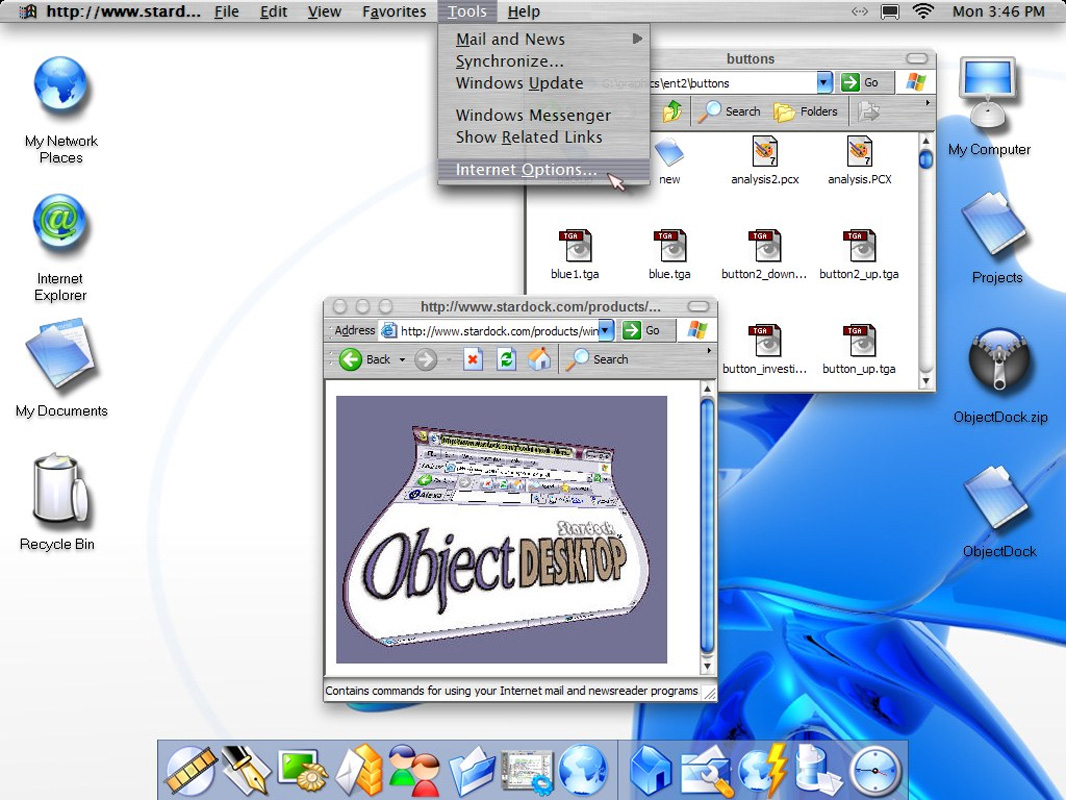Go to the Home page icon
This screenshot has height=800, width=1066.
(x=539, y=360)
